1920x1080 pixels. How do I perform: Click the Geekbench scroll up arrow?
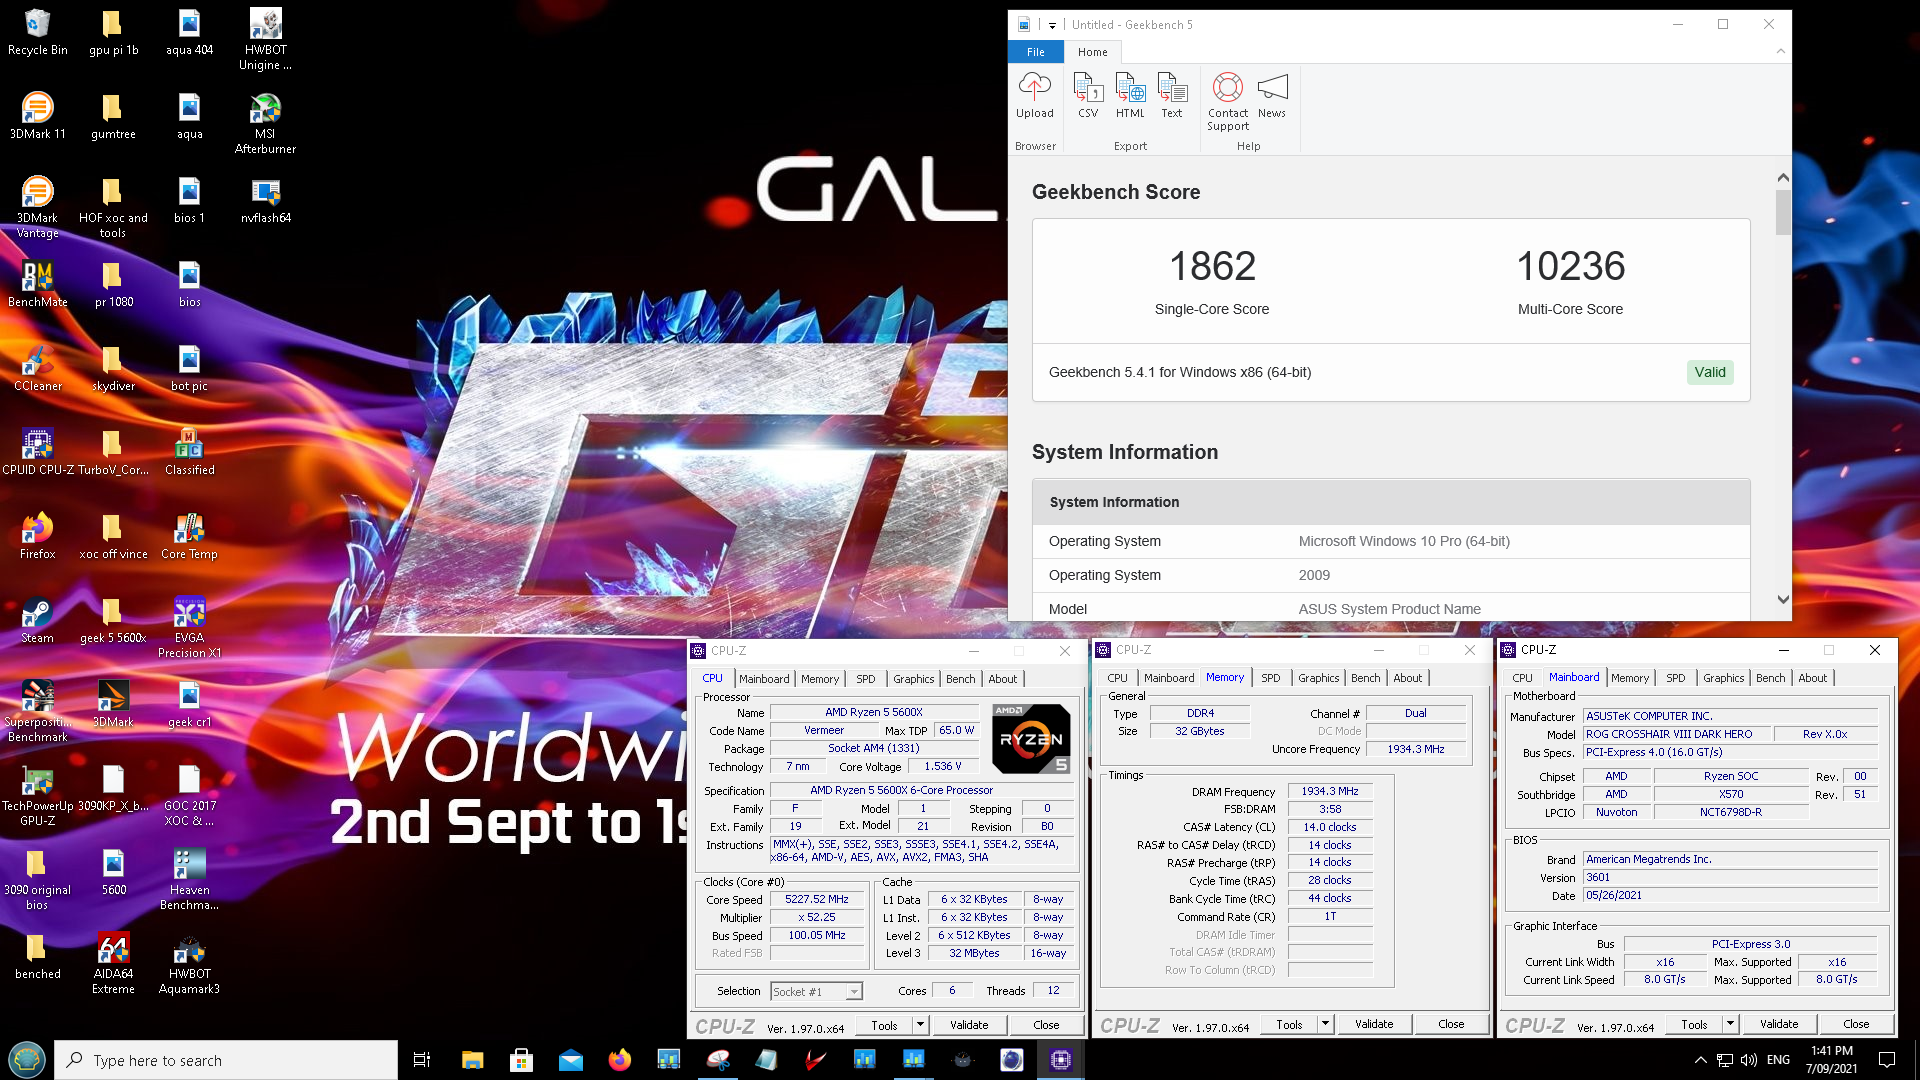(1783, 177)
